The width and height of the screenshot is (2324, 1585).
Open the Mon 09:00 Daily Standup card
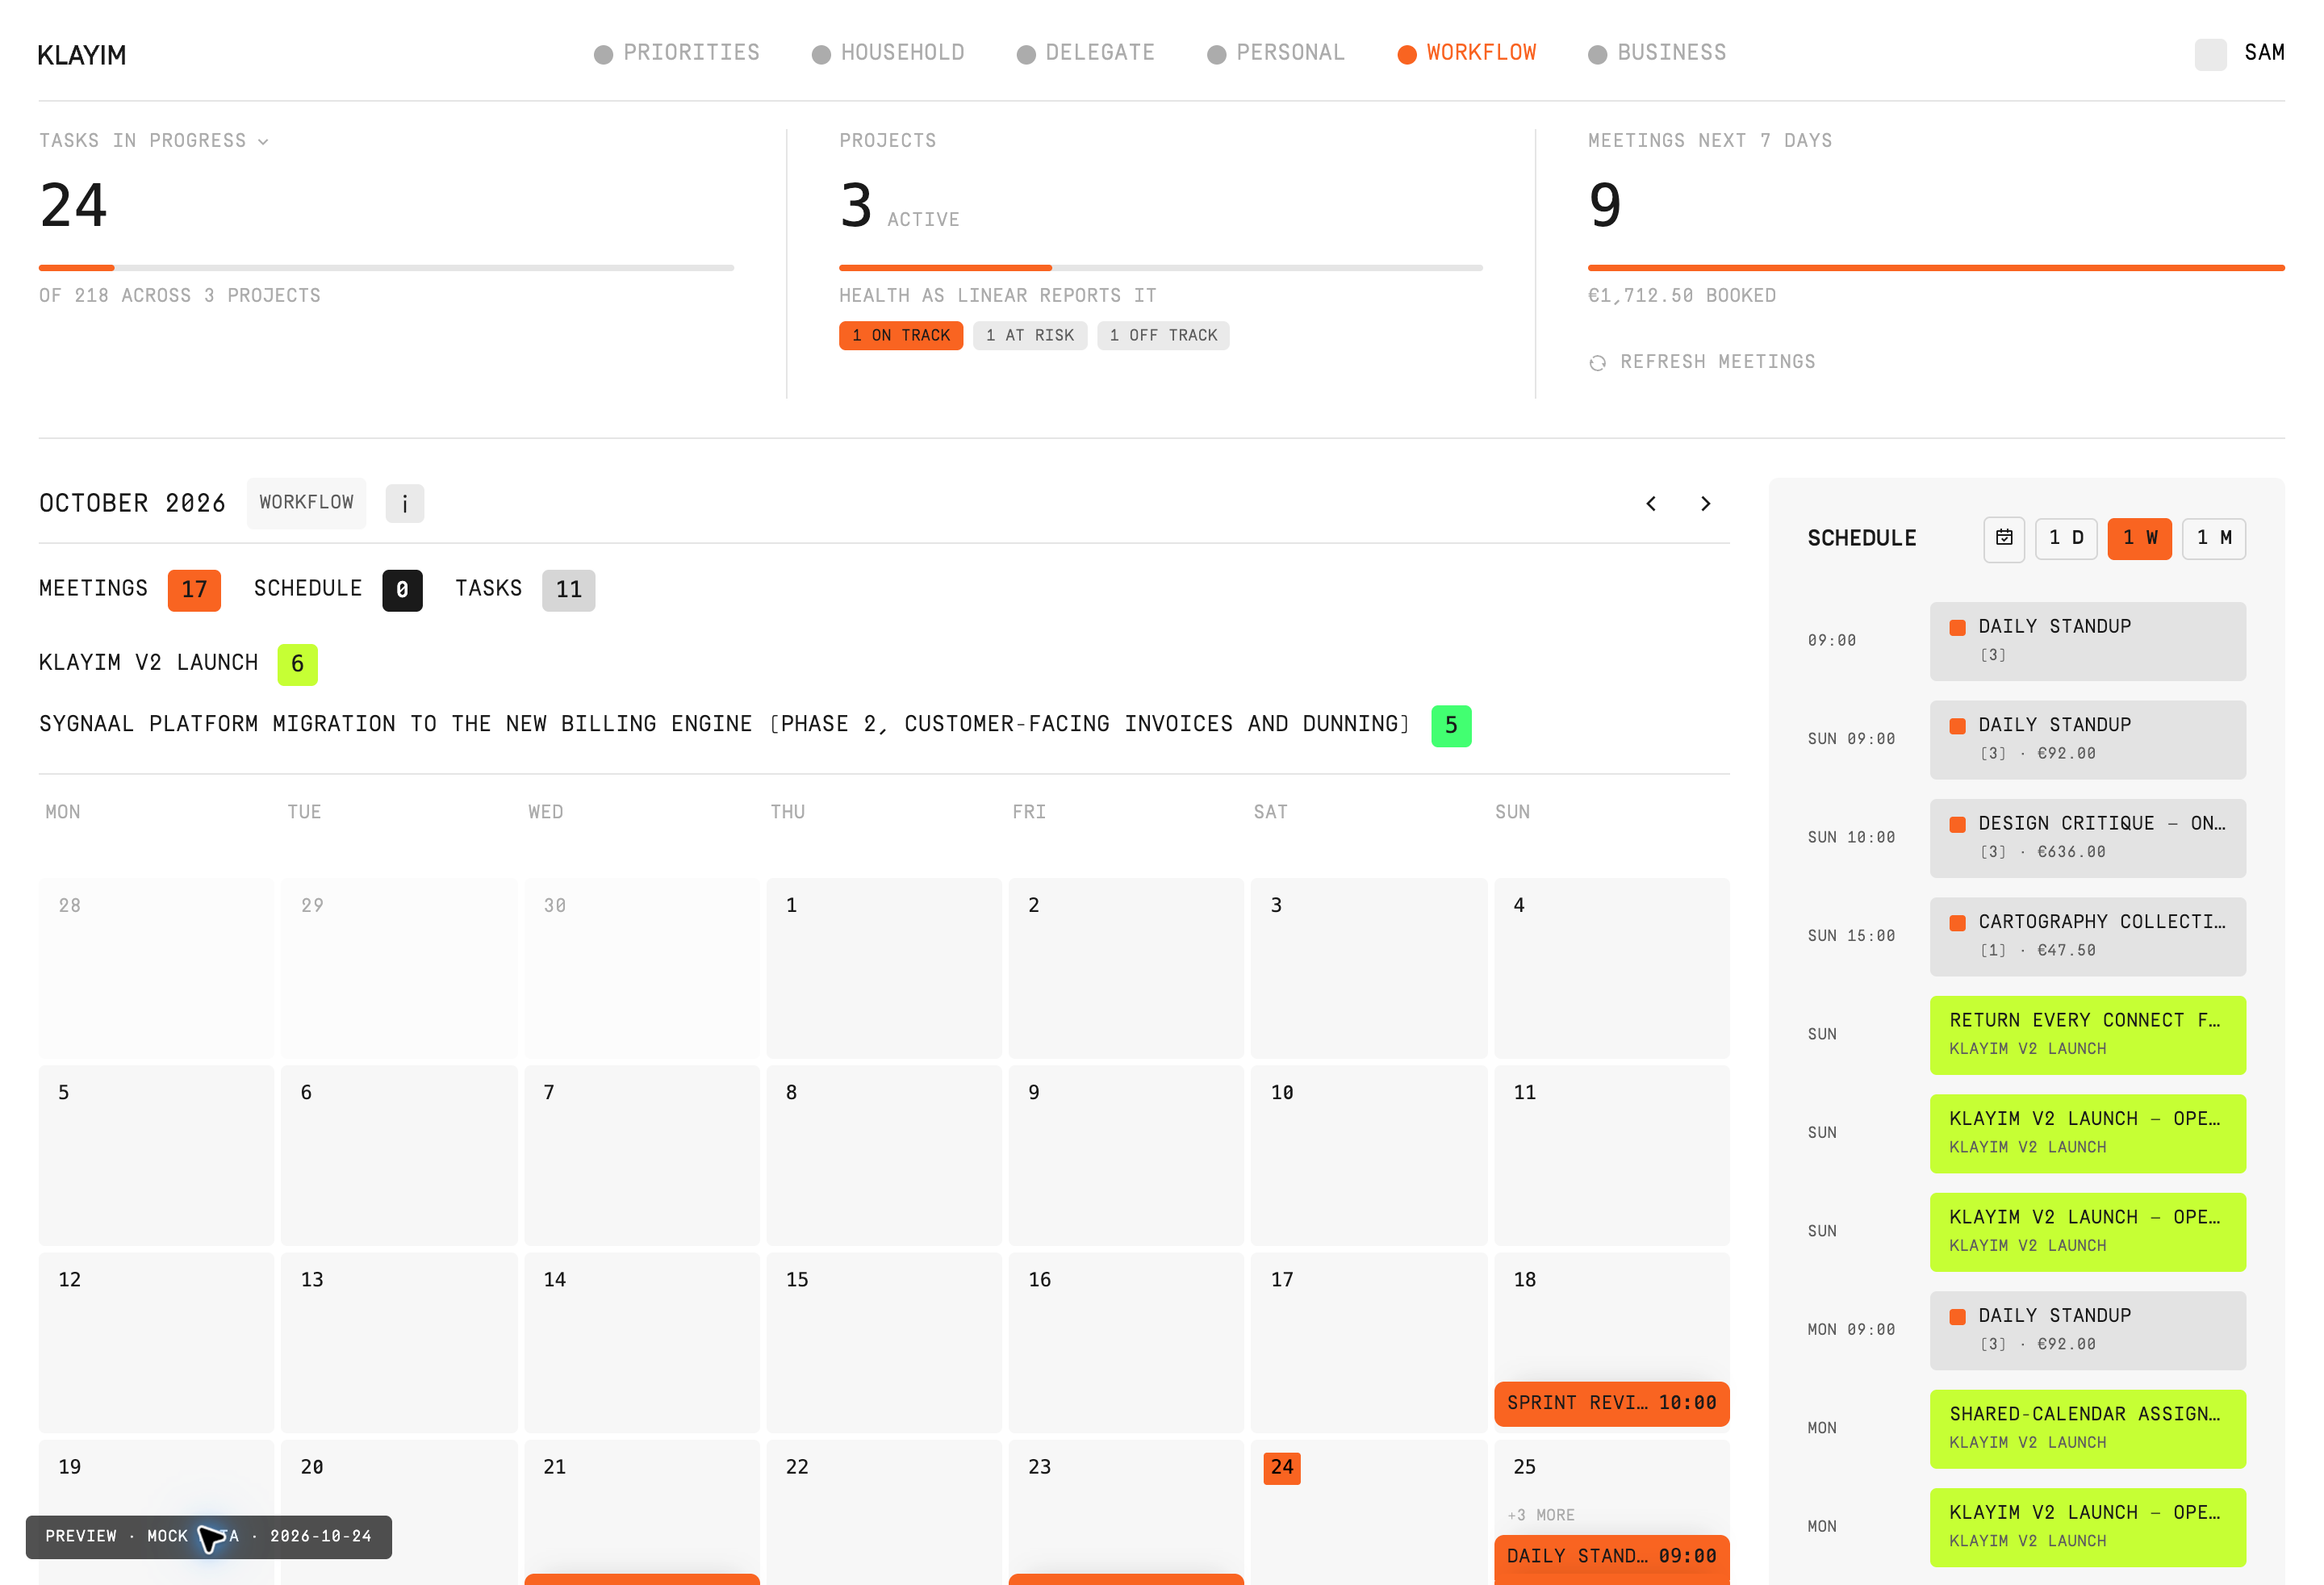pyautogui.click(x=2087, y=1330)
